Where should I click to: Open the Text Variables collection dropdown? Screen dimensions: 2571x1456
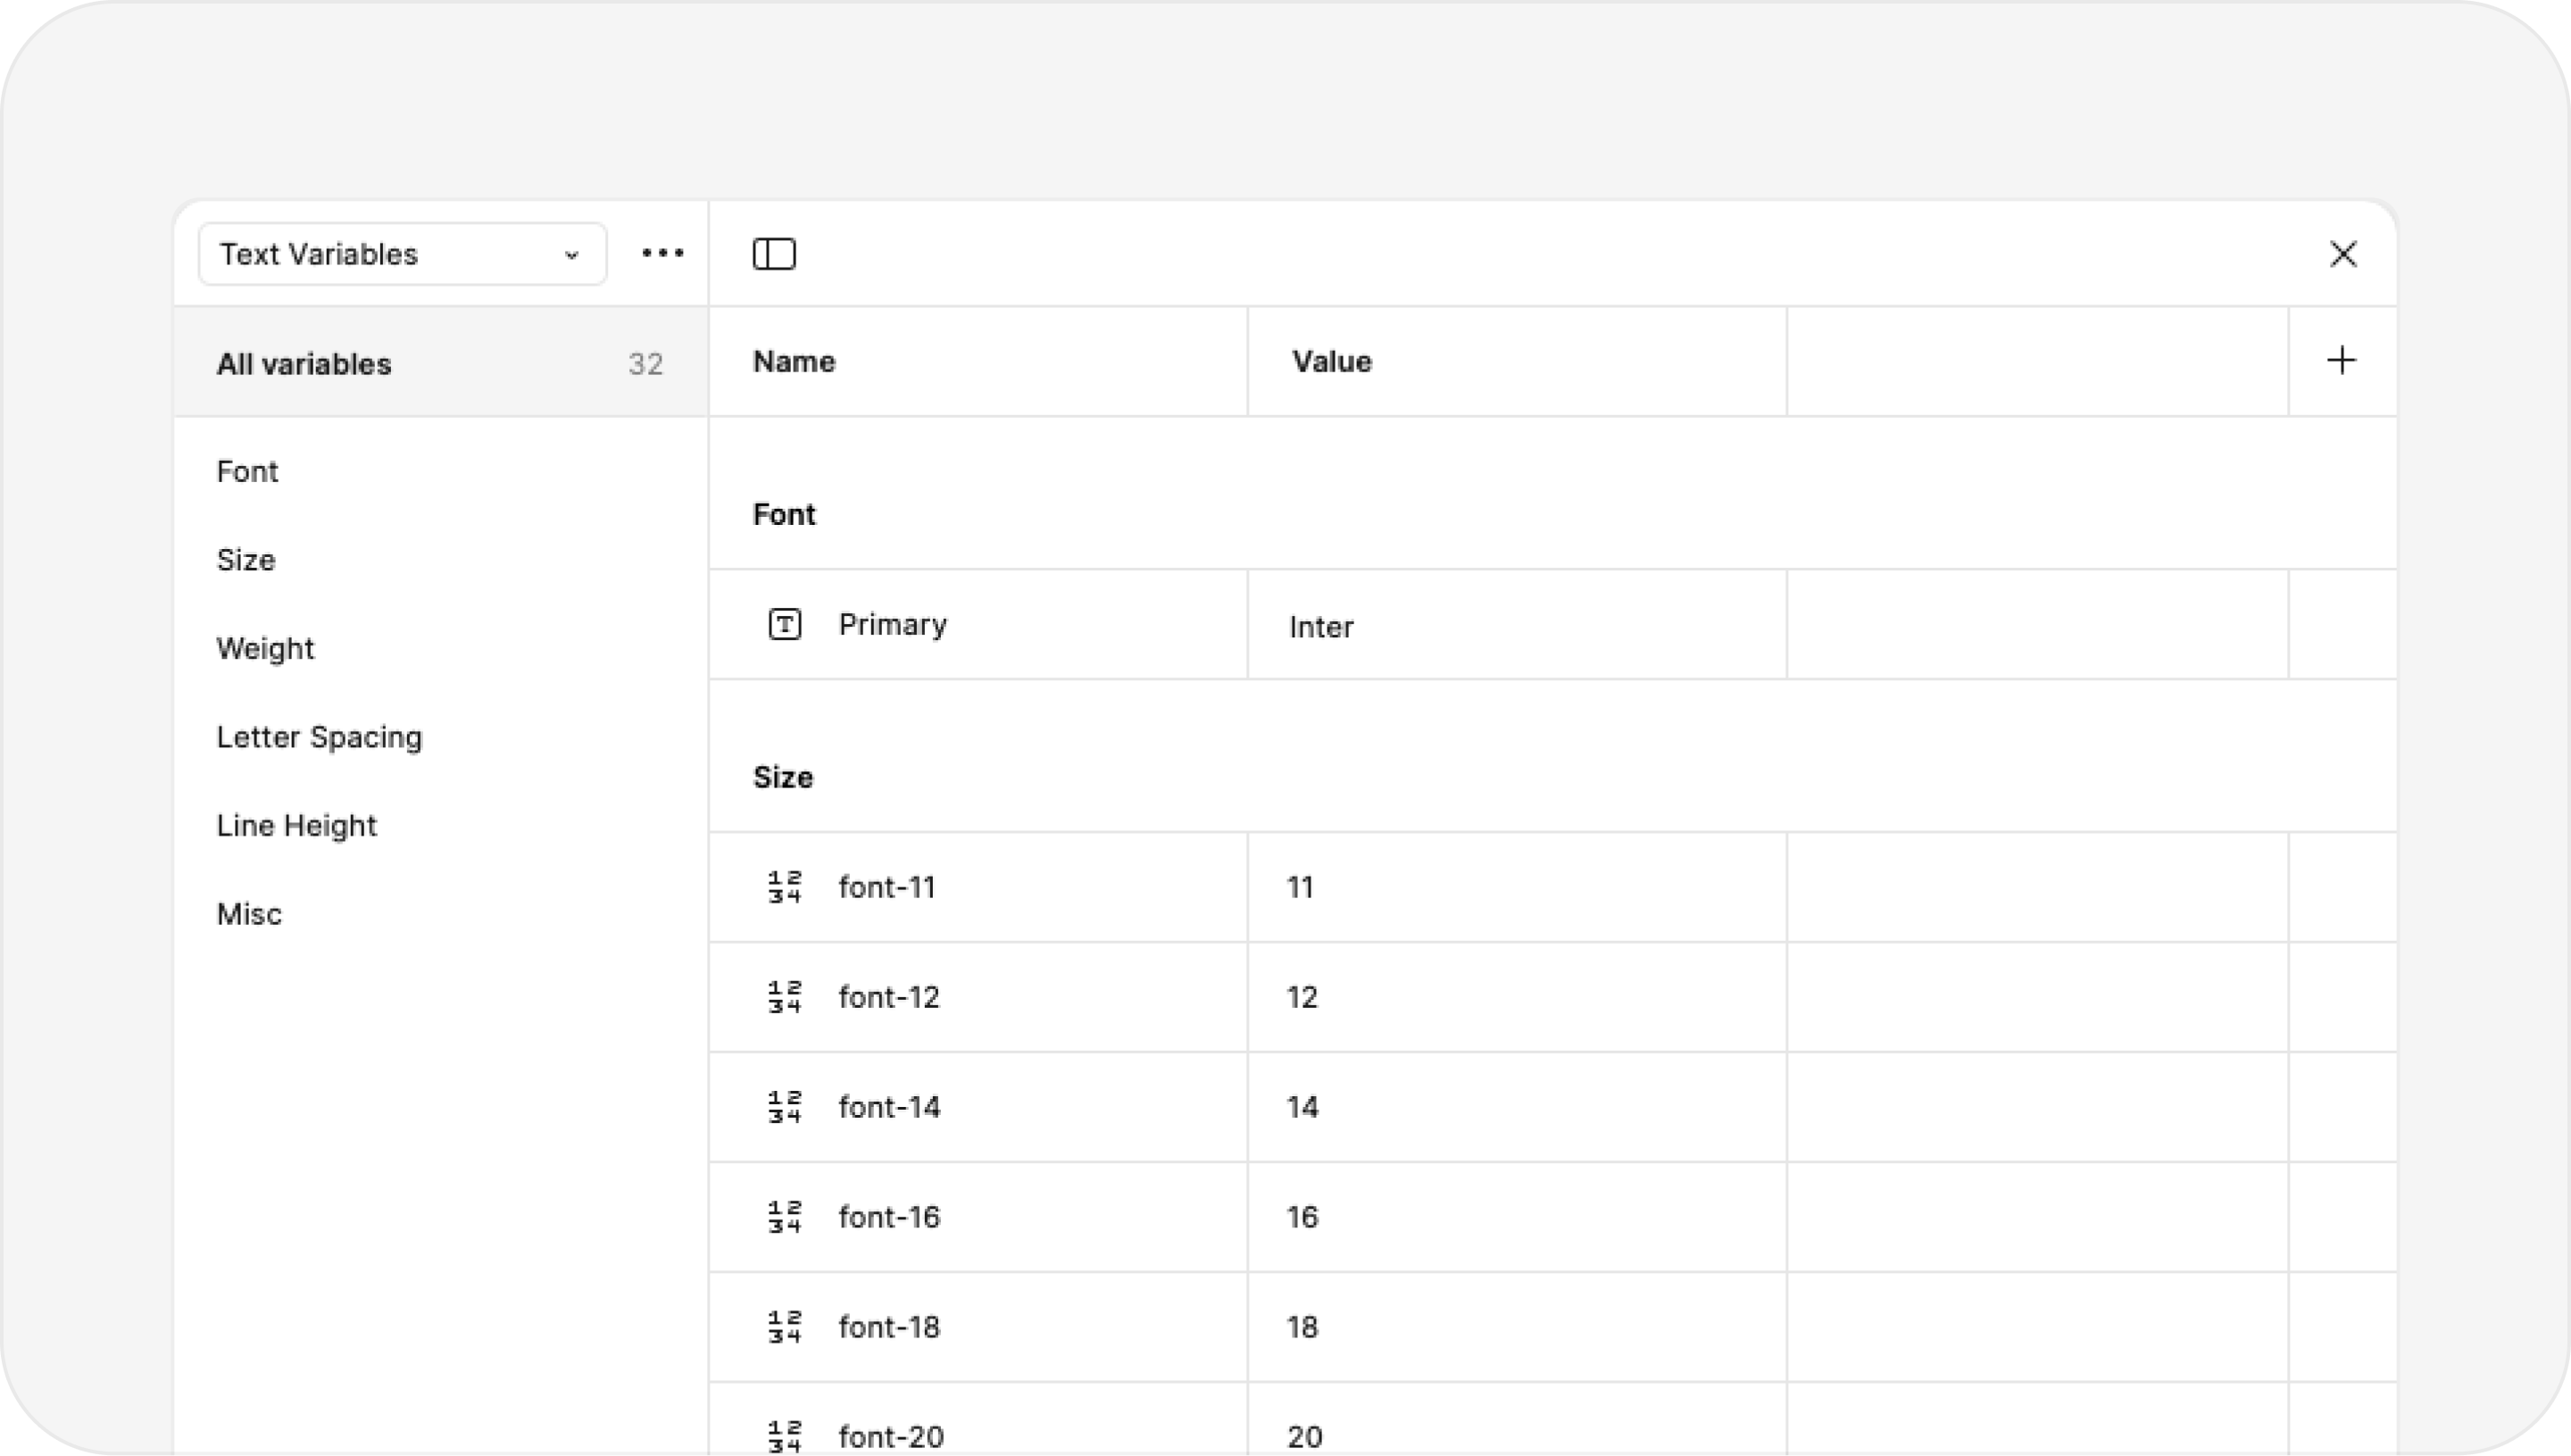(401, 254)
